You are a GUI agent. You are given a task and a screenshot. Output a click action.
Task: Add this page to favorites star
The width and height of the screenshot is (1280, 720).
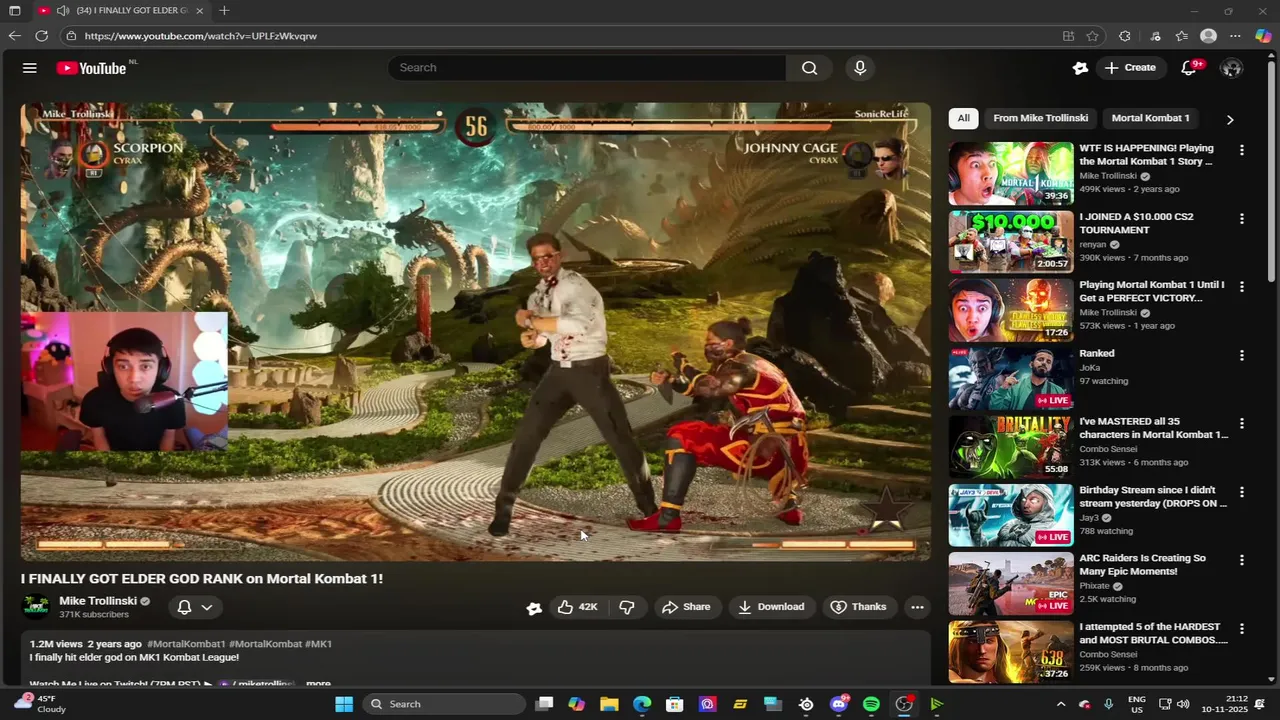(x=1092, y=36)
